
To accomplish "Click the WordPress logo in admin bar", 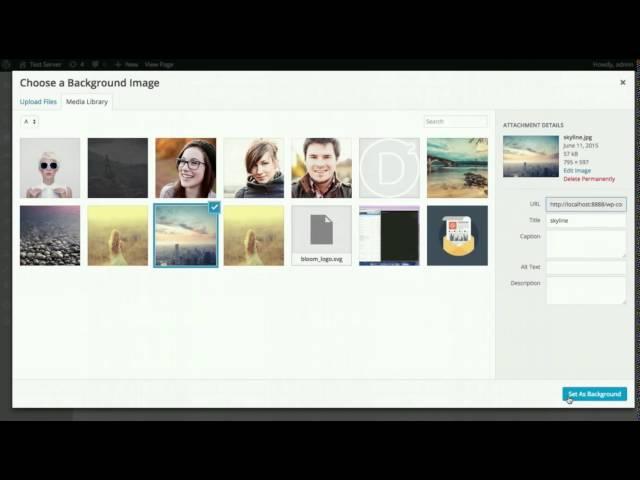I will click(7, 63).
